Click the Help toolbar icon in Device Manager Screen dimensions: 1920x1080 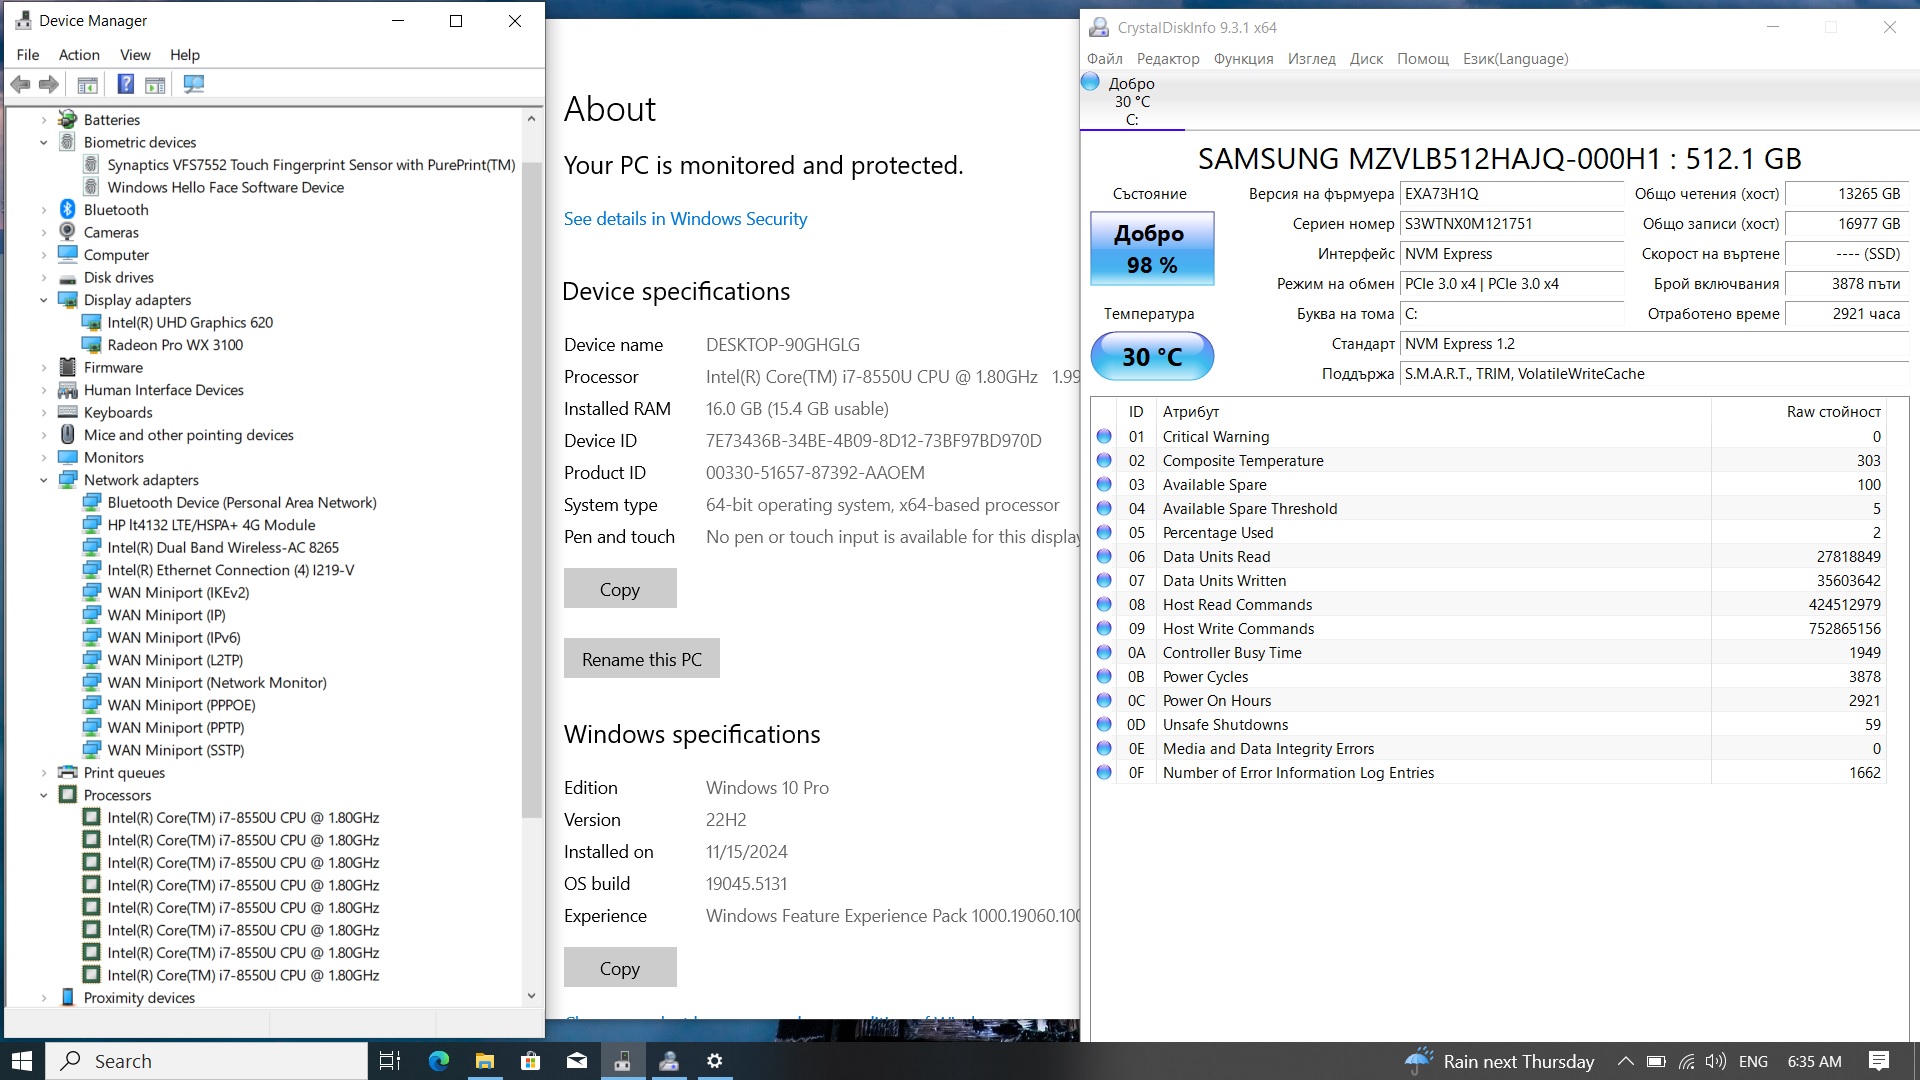coord(126,85)
